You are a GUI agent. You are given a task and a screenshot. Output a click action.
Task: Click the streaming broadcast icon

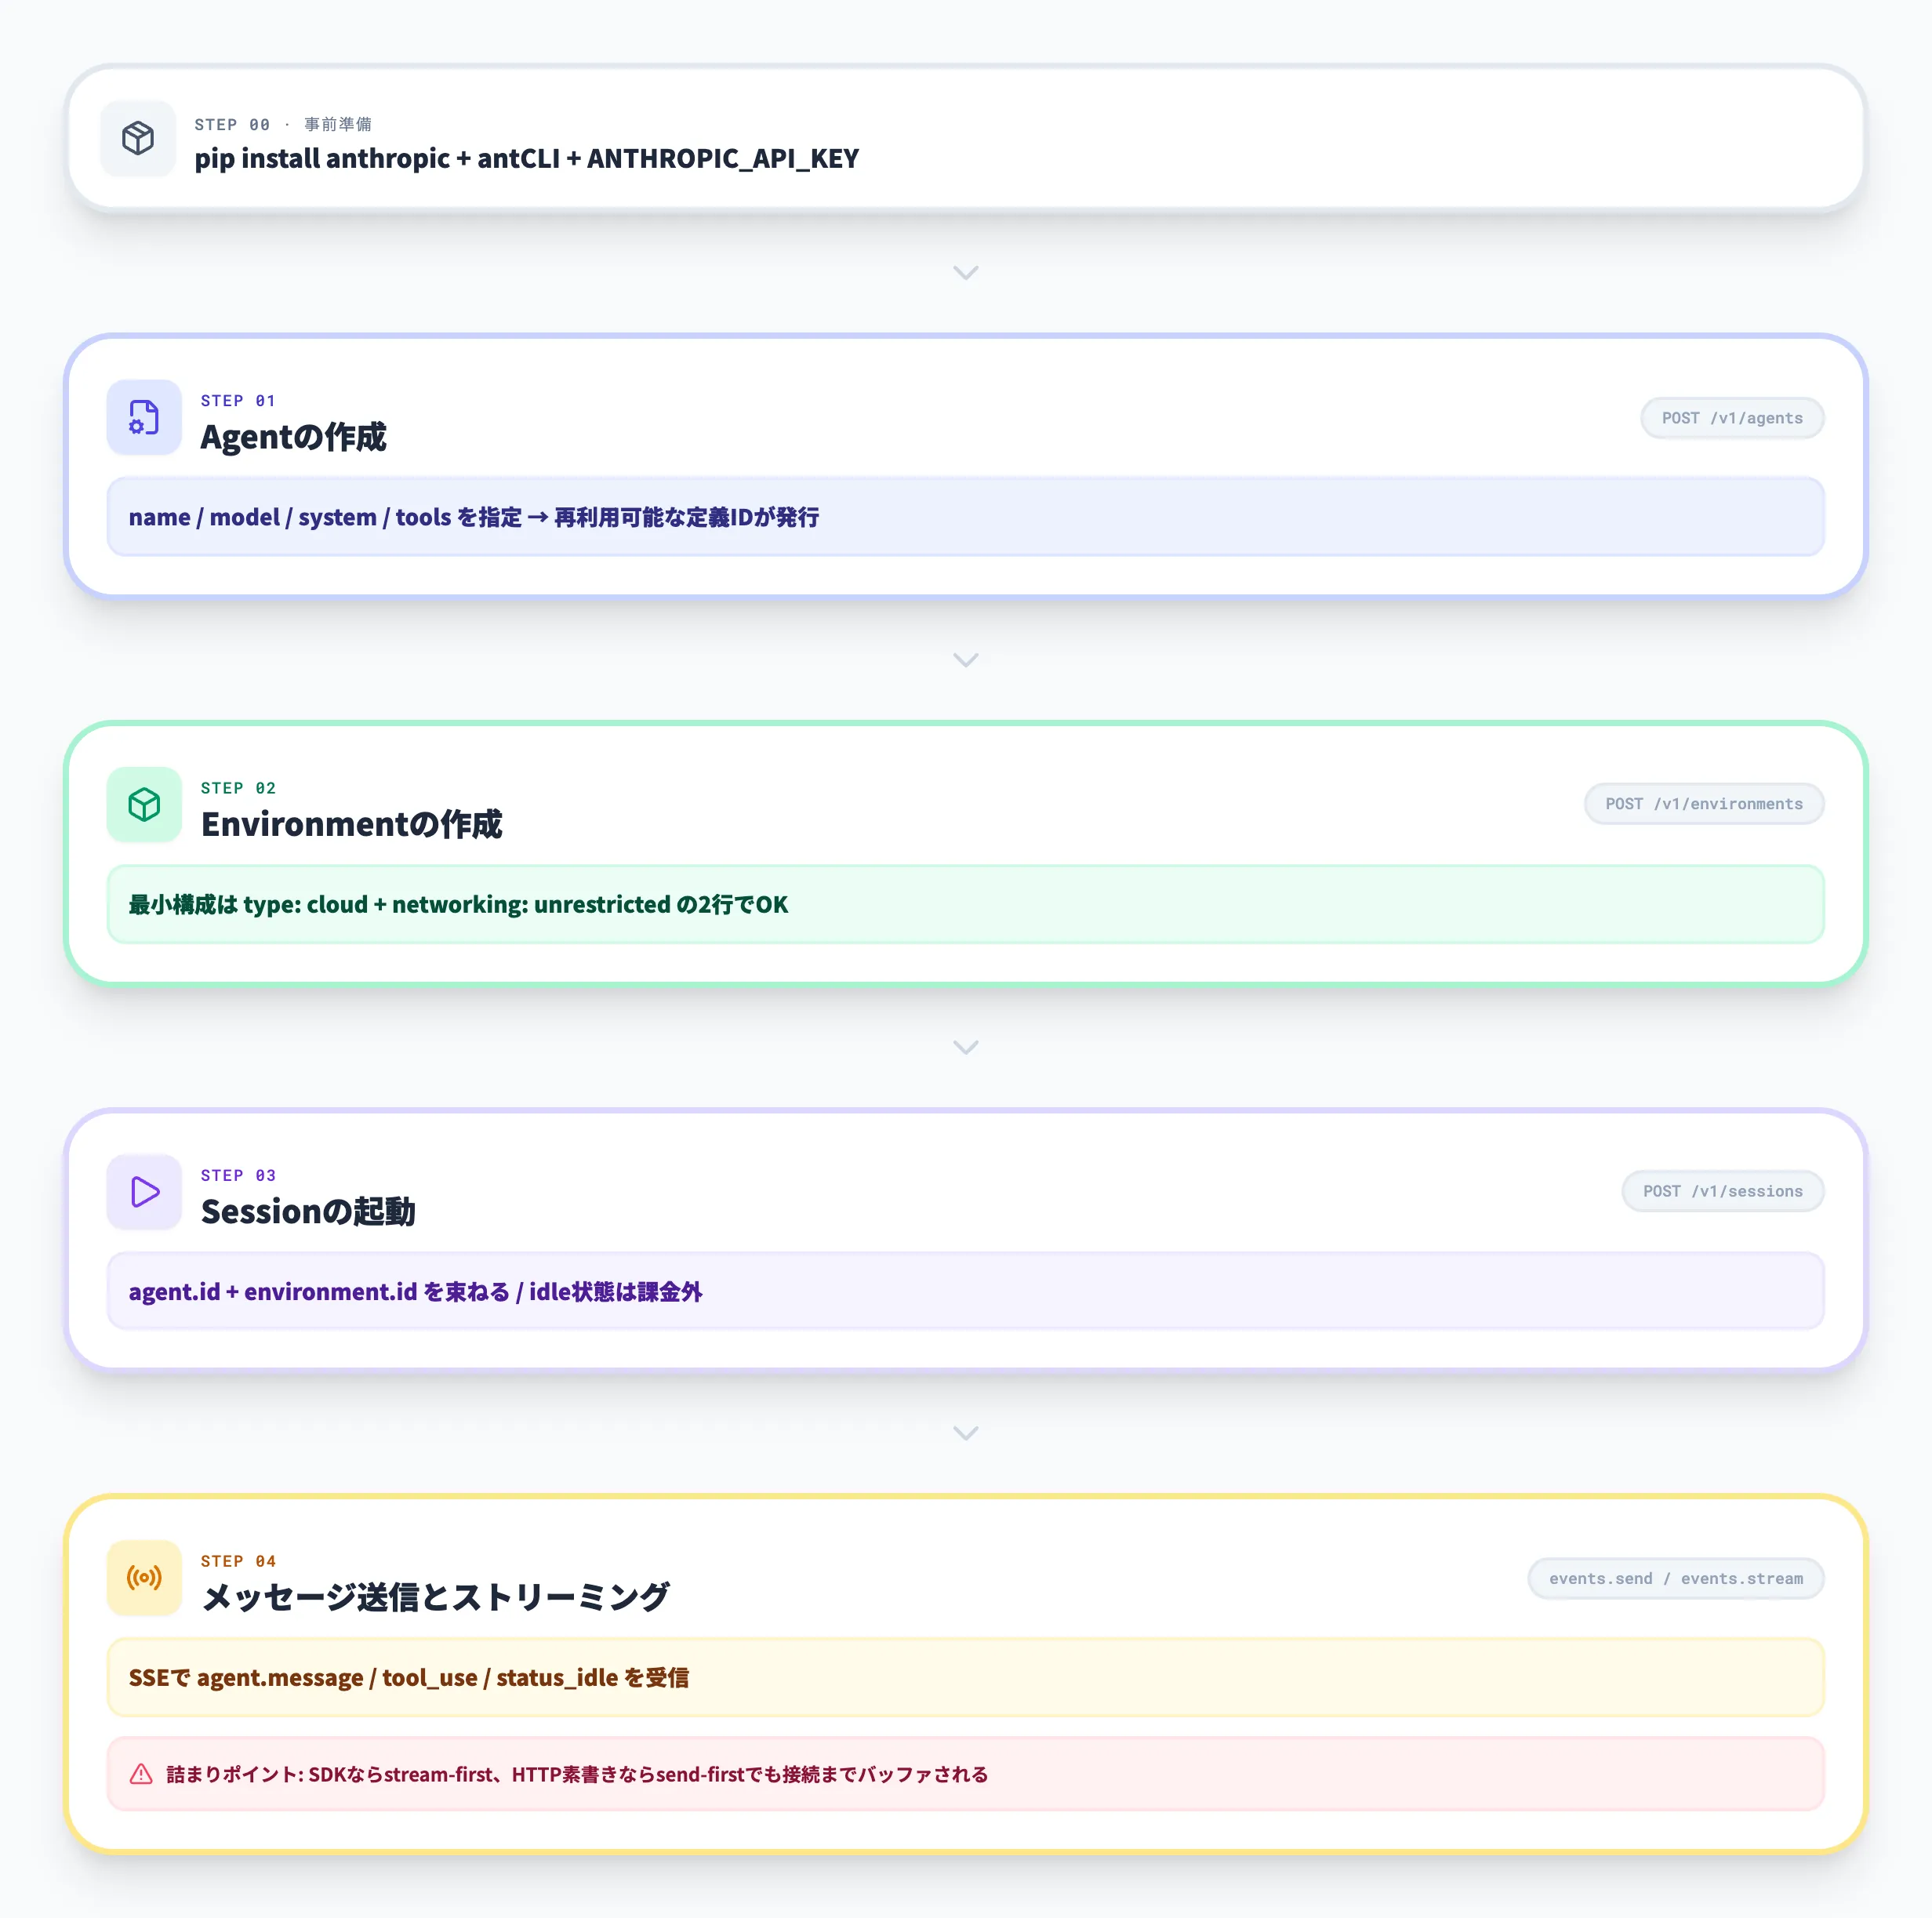point(144,1577)
